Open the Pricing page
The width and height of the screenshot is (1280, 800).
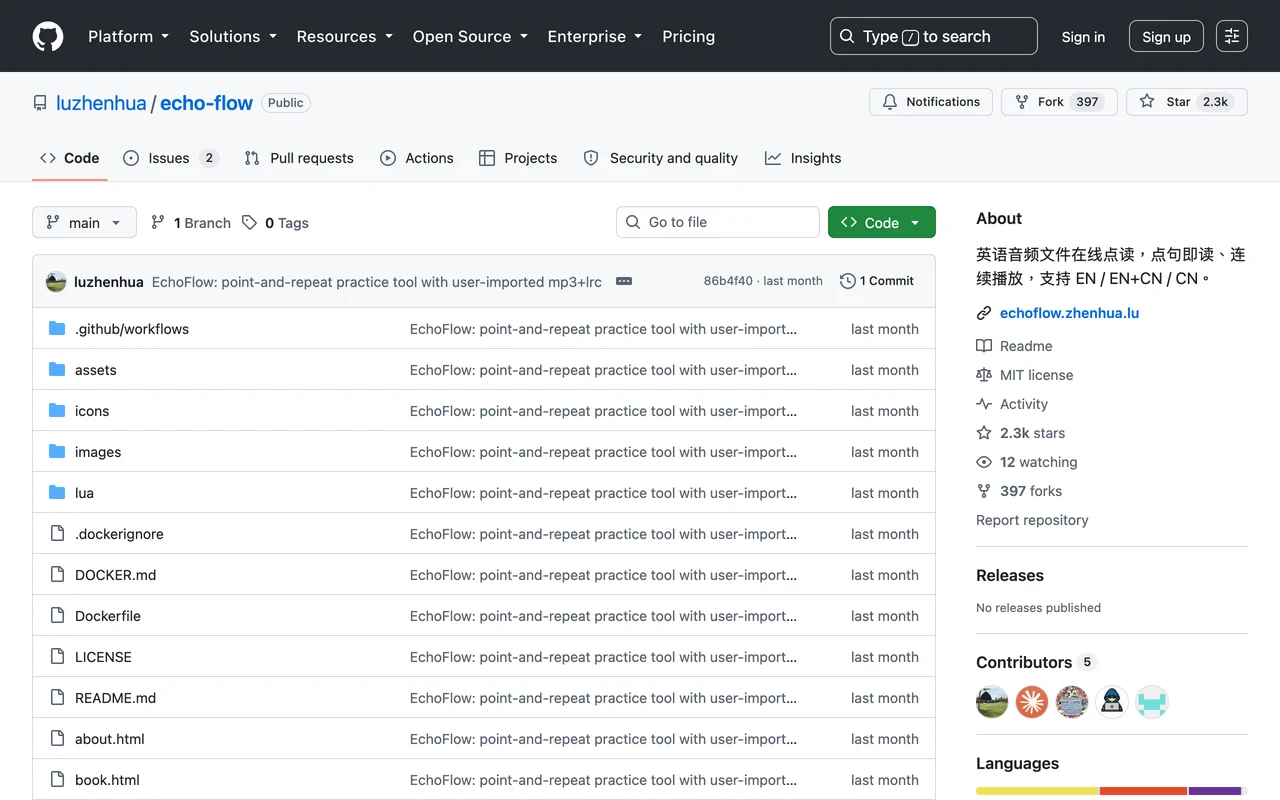click(689, 36)
